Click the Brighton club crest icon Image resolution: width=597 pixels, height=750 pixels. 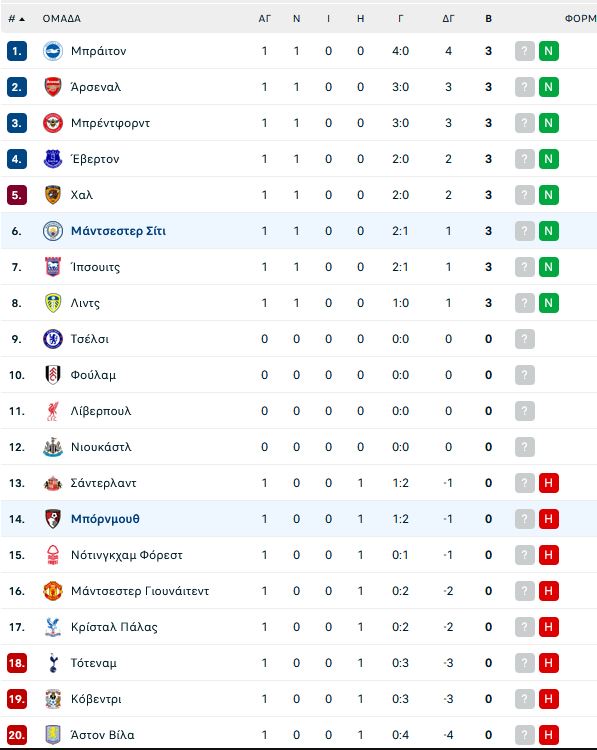[53, 51]
